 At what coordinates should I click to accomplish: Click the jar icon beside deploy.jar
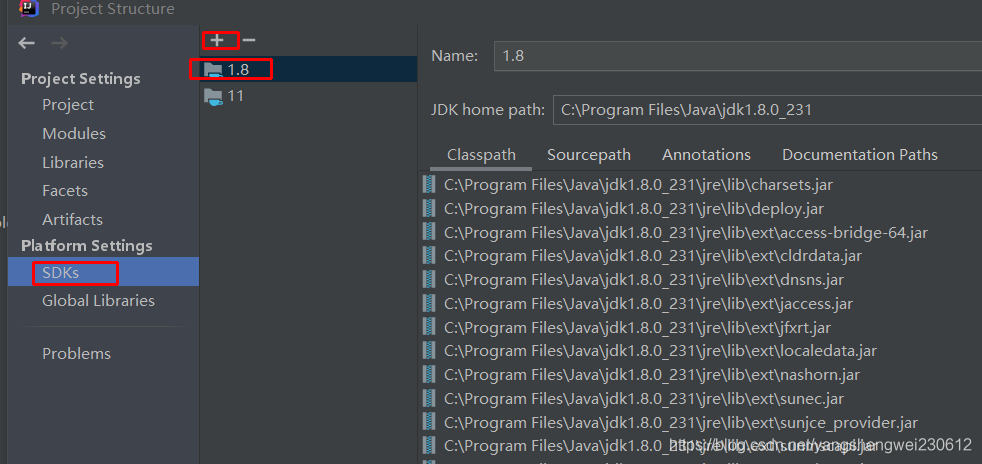429,208
